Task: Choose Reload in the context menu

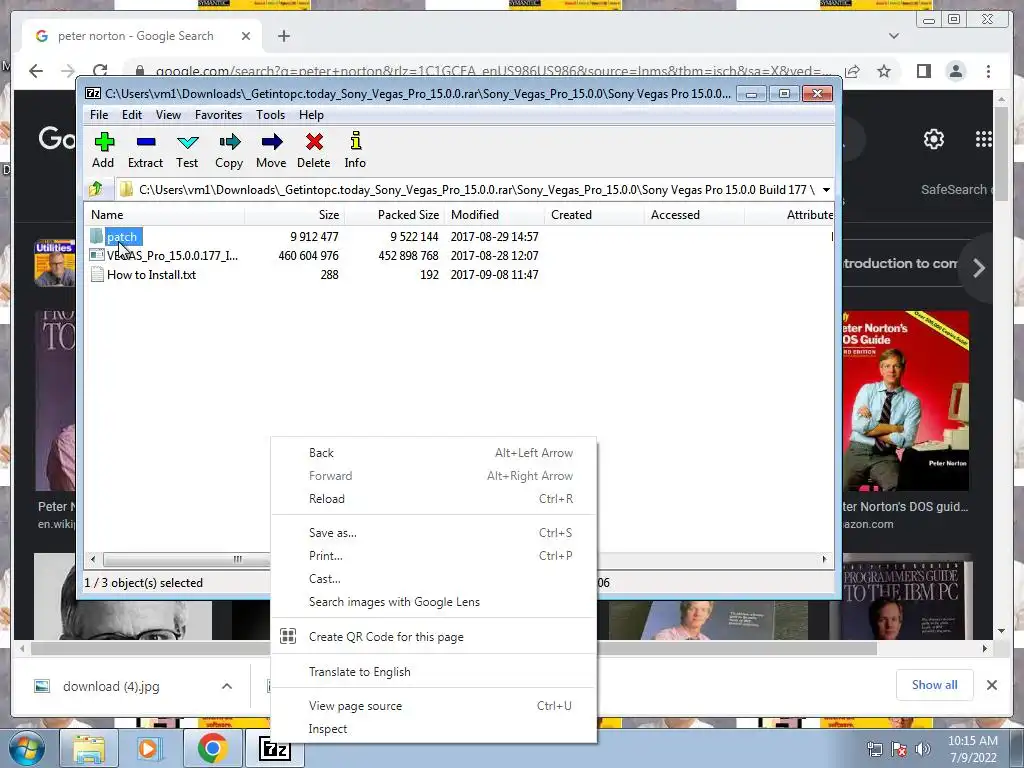Action: pos(434,499)
